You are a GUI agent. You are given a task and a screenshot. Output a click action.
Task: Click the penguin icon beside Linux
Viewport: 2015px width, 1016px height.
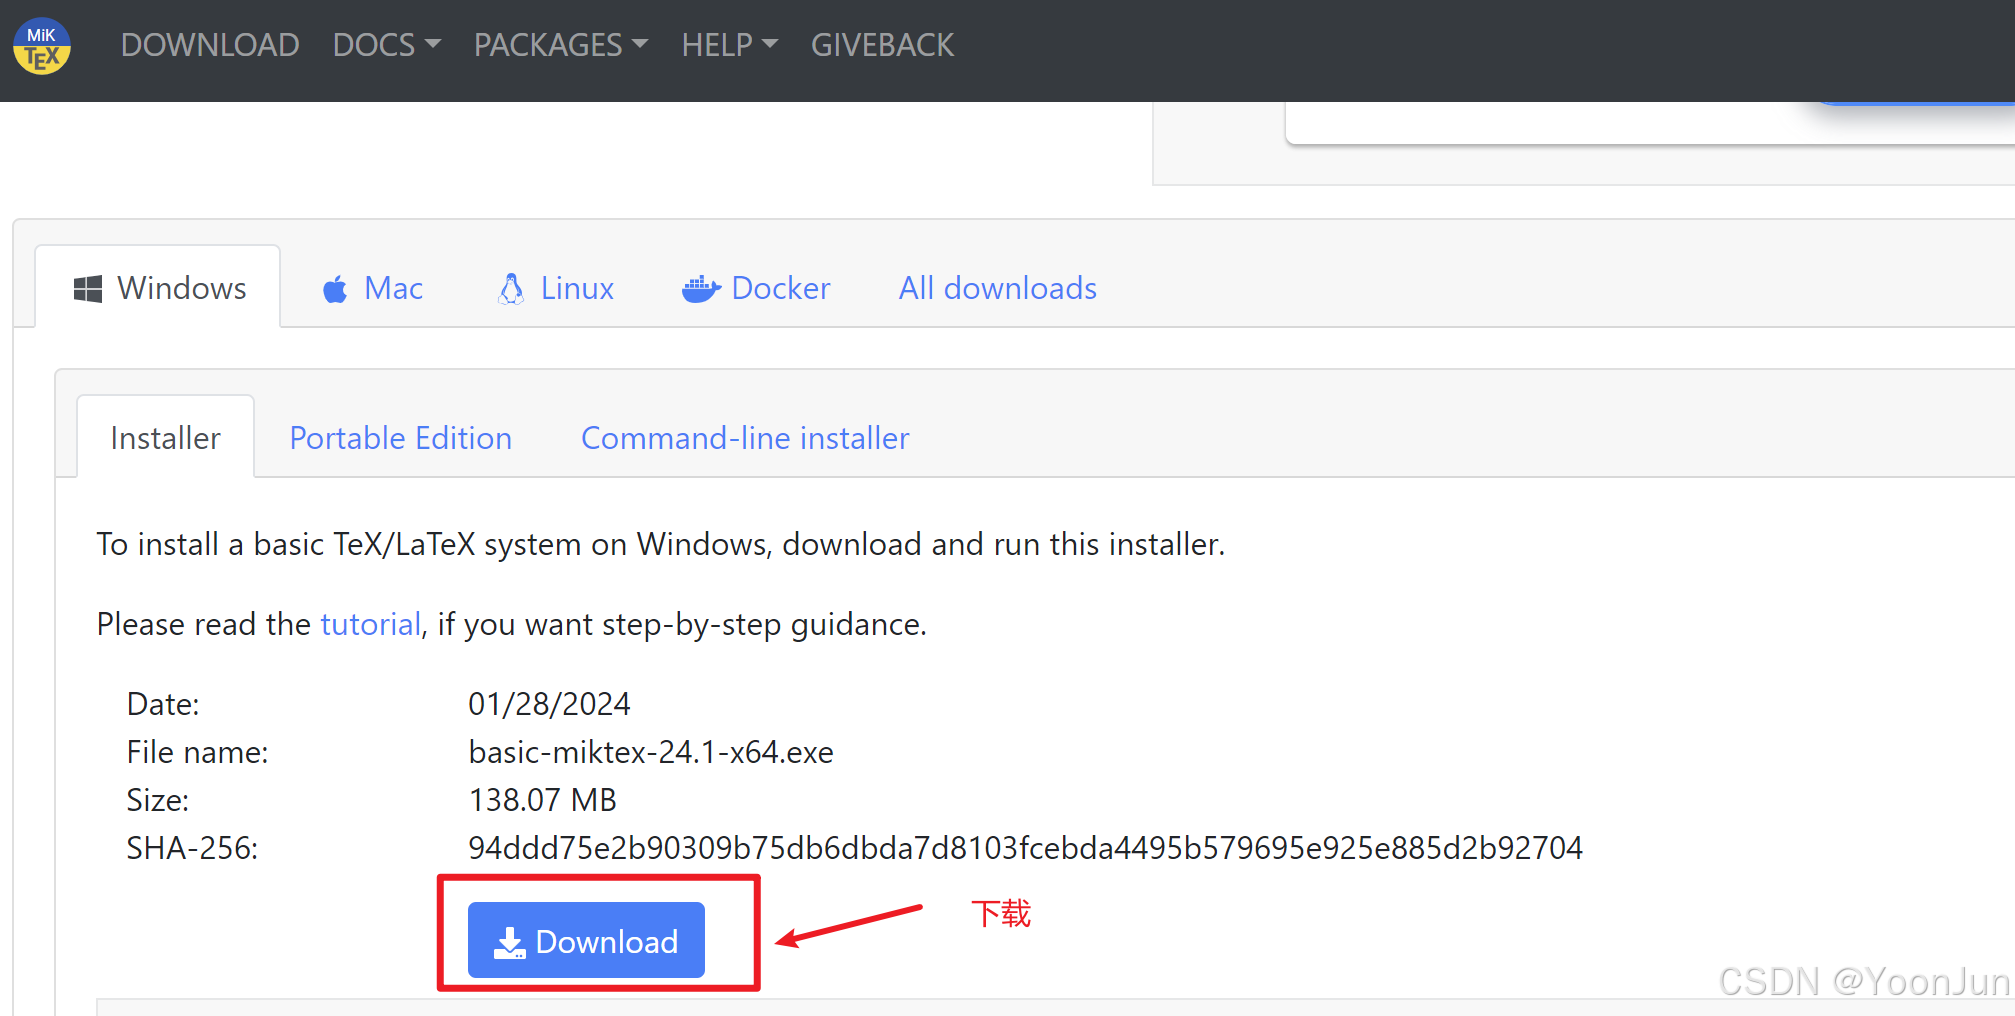pyautogui.click(x=511, y=289)
